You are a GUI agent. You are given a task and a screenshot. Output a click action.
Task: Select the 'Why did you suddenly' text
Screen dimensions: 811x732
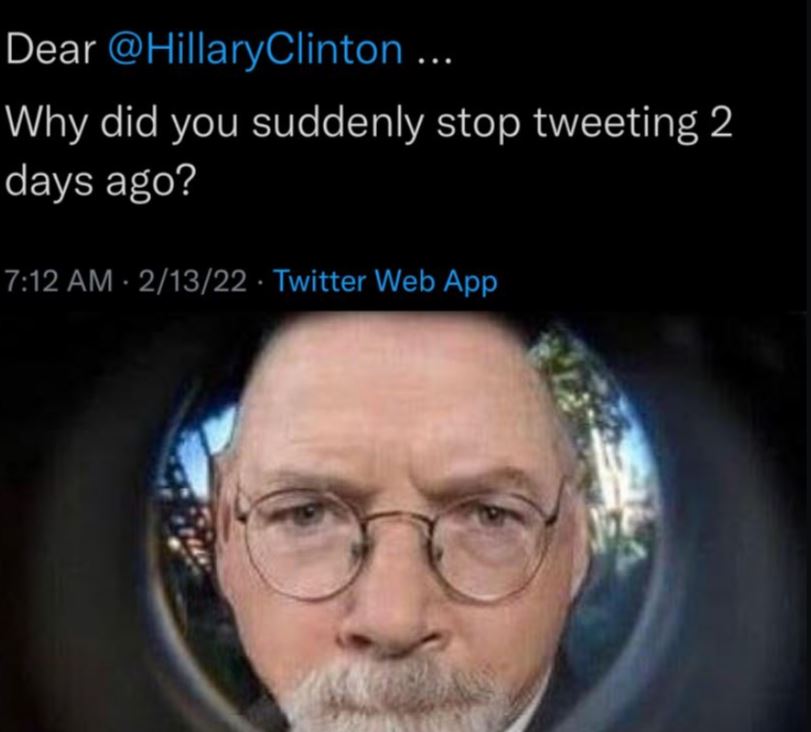pos(214,124)
